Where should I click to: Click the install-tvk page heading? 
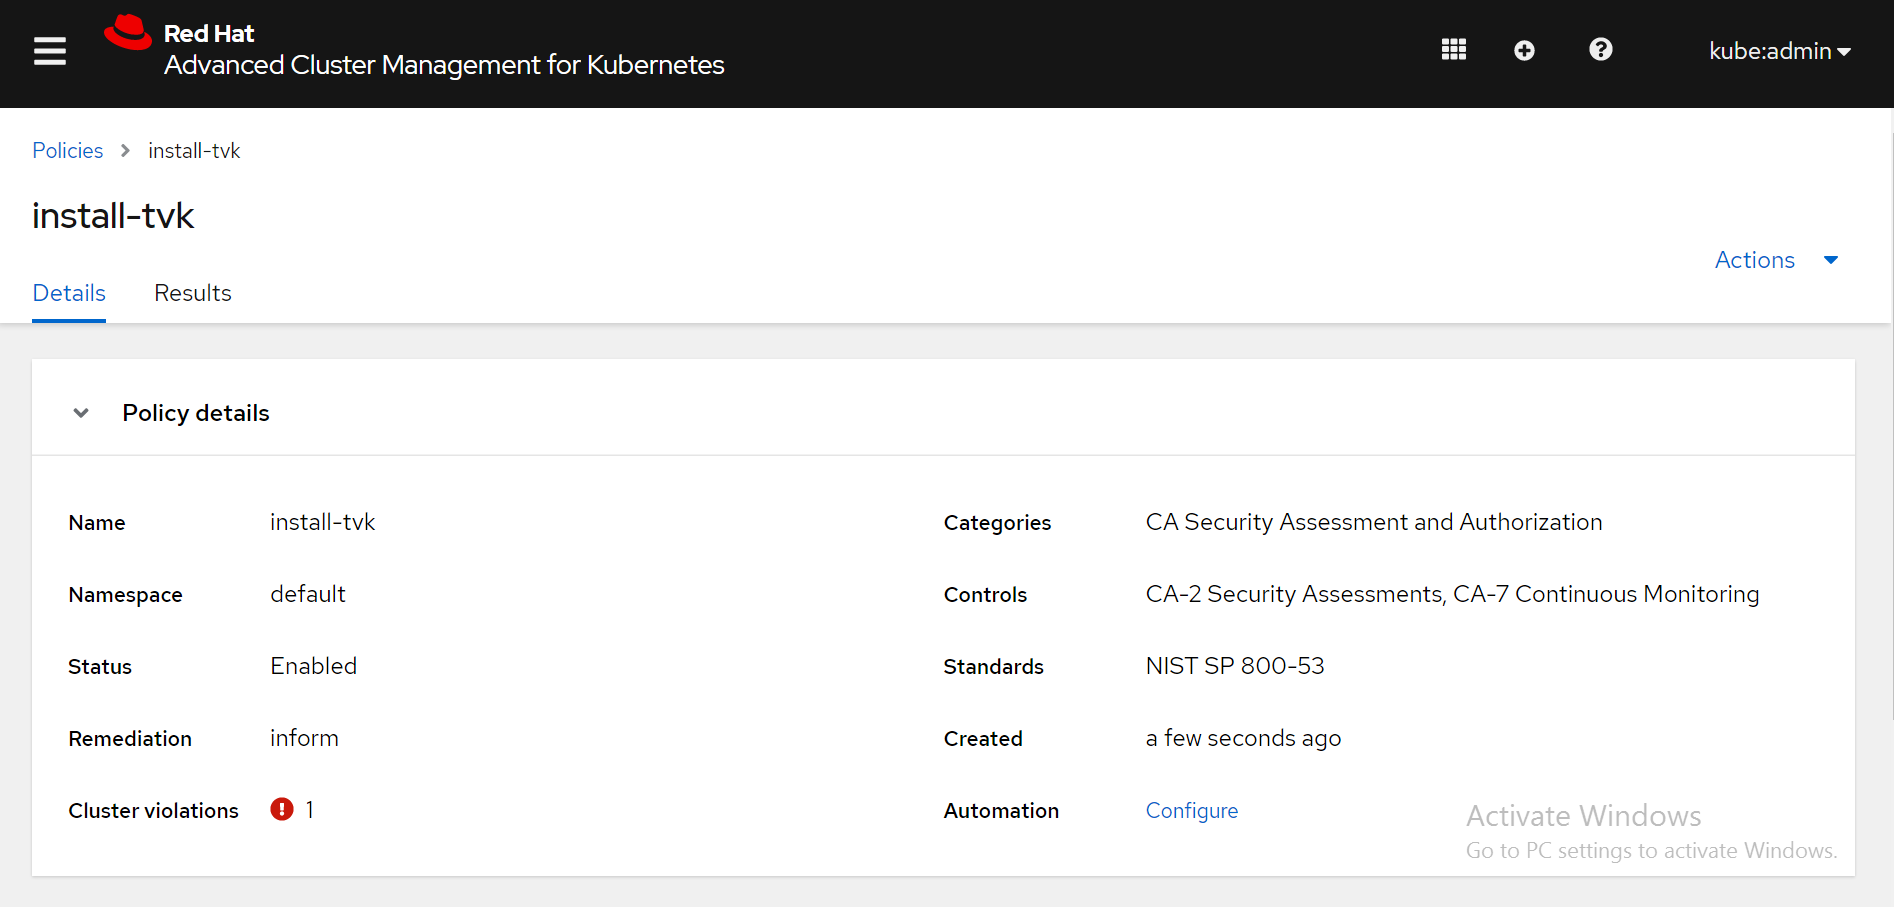tap(113, 216)
